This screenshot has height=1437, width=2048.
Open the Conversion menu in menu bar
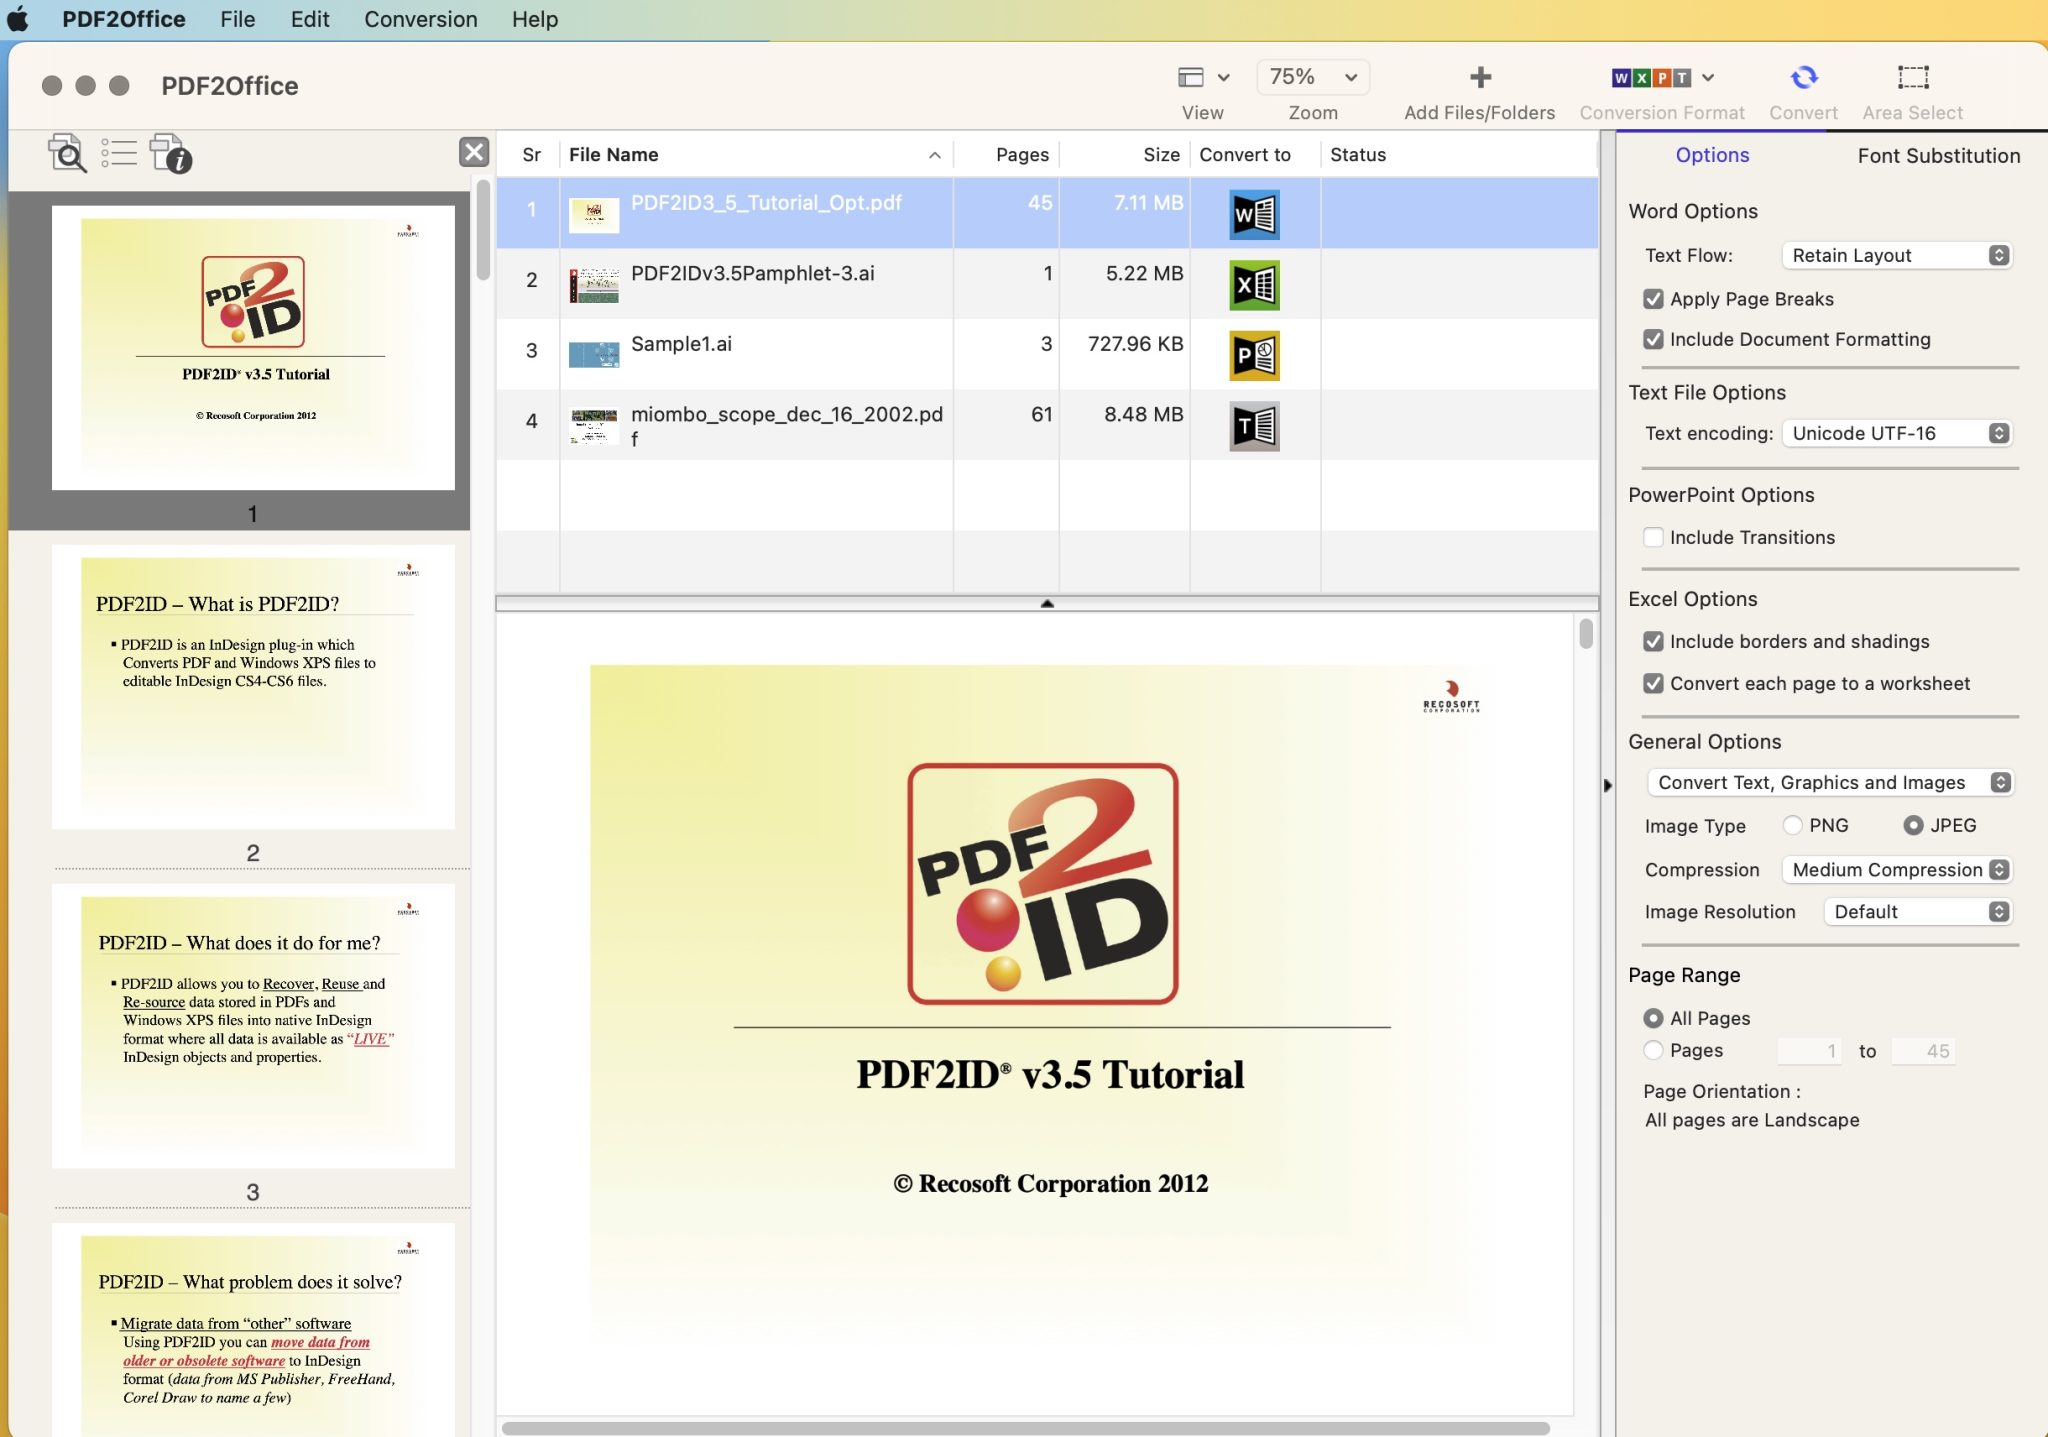pos(420,19)
